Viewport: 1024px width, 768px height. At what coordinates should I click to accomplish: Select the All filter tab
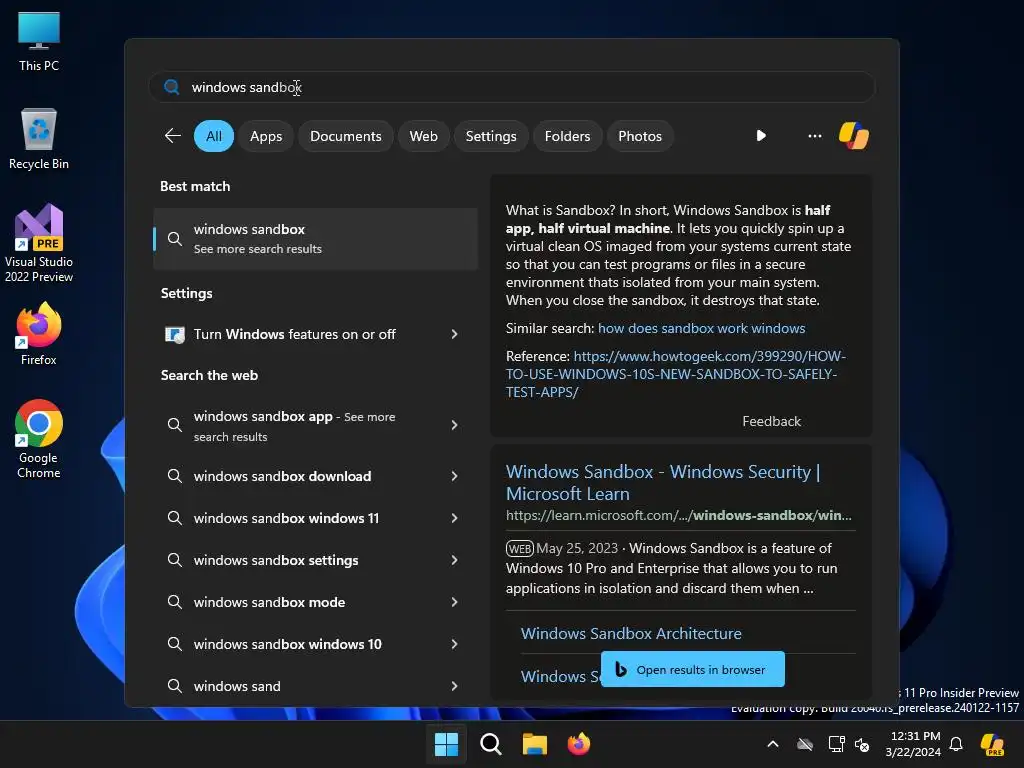click(x=214, y=136)
